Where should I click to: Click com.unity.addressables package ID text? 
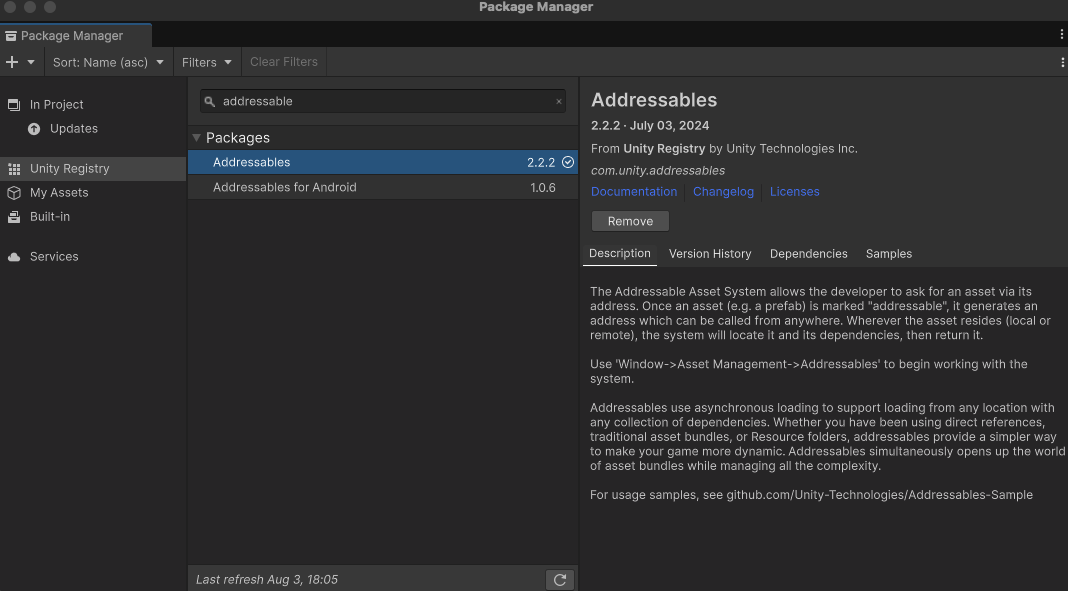[x=658, y=171]
